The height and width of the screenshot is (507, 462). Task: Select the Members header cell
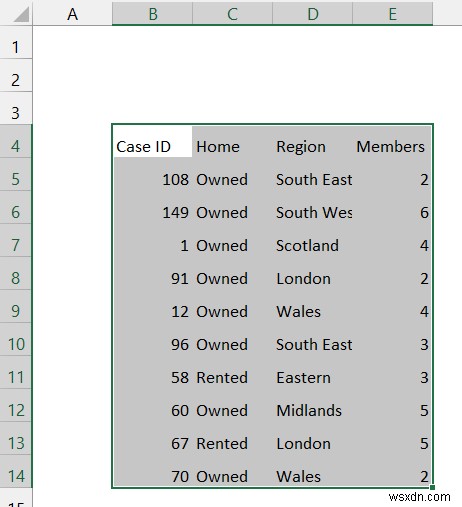pos(392,146)
